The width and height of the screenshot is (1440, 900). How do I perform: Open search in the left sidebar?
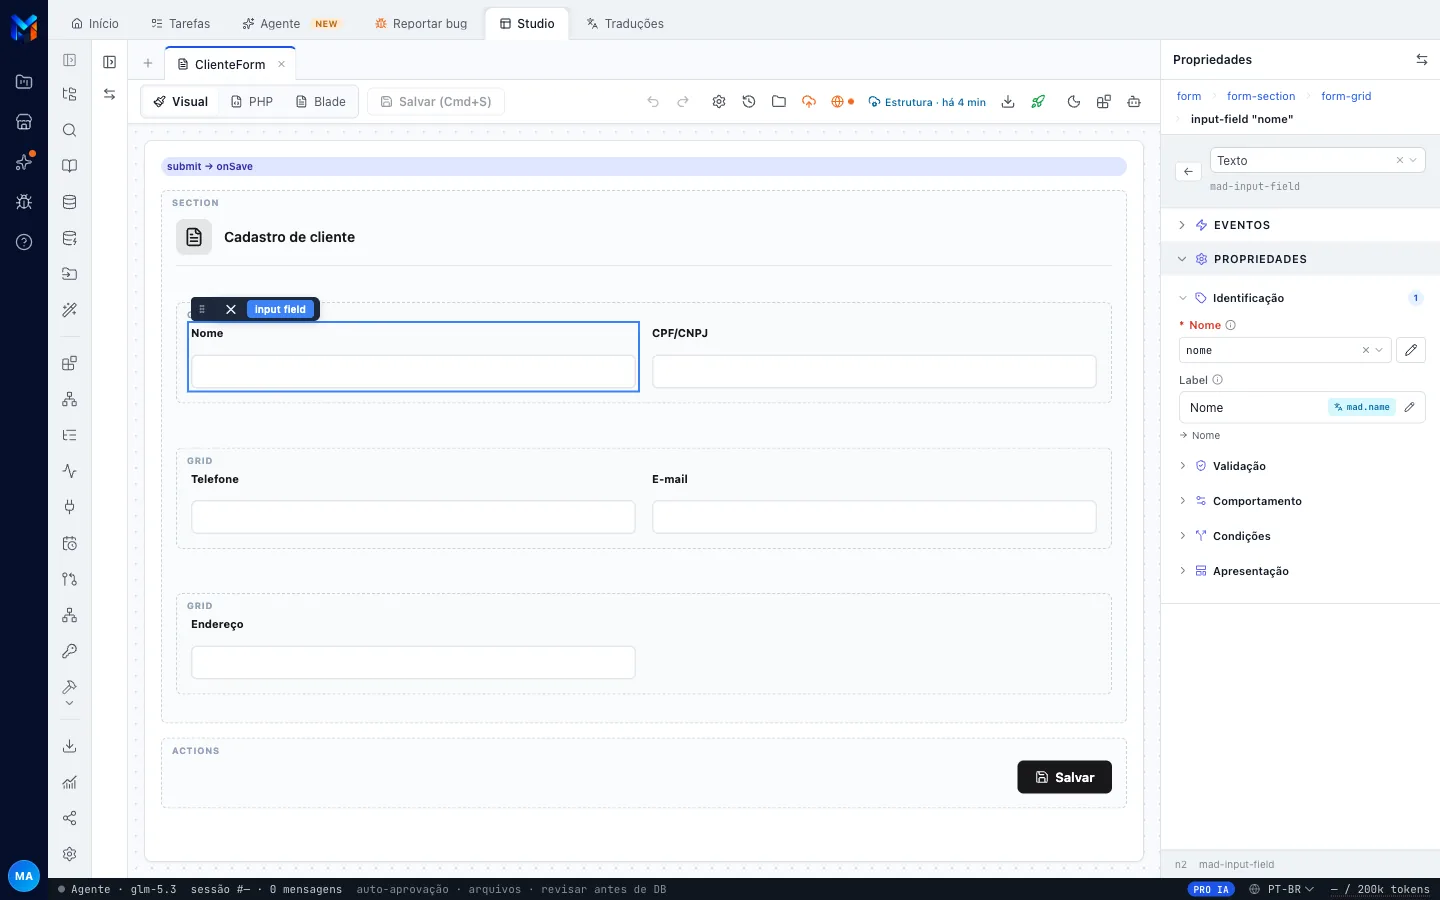(69, 130)
